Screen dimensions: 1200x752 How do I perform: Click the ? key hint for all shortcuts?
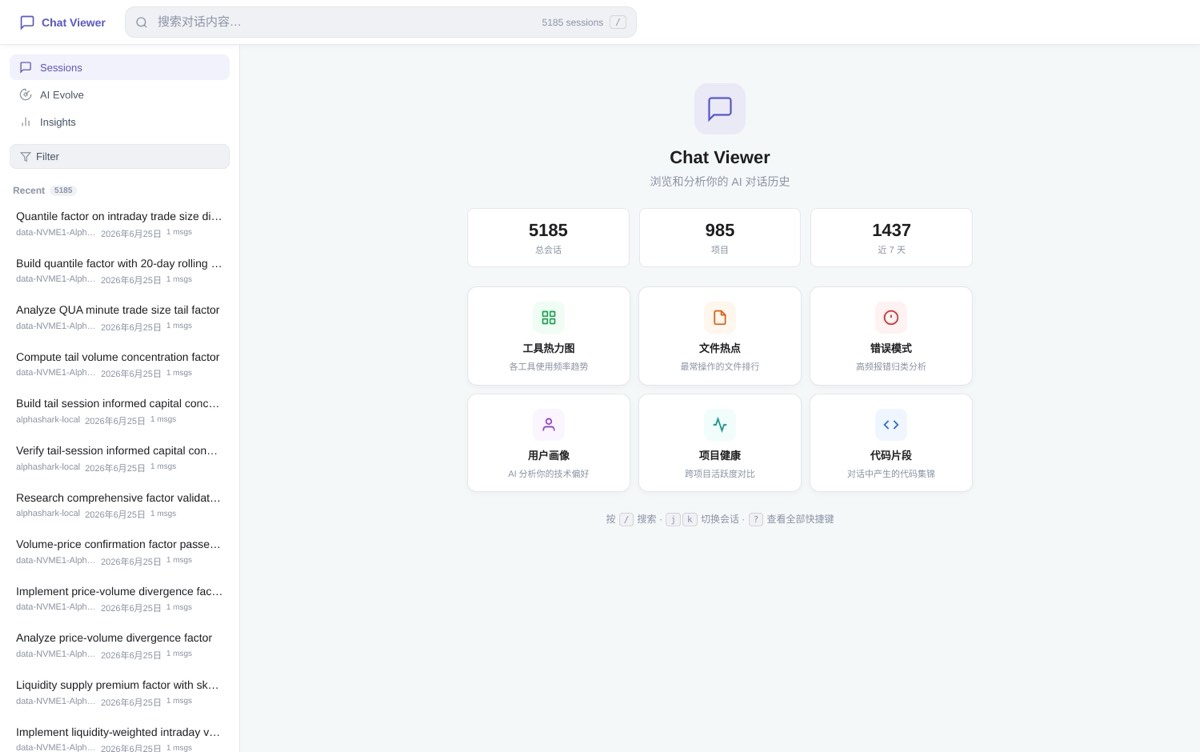tap(756, 519)
